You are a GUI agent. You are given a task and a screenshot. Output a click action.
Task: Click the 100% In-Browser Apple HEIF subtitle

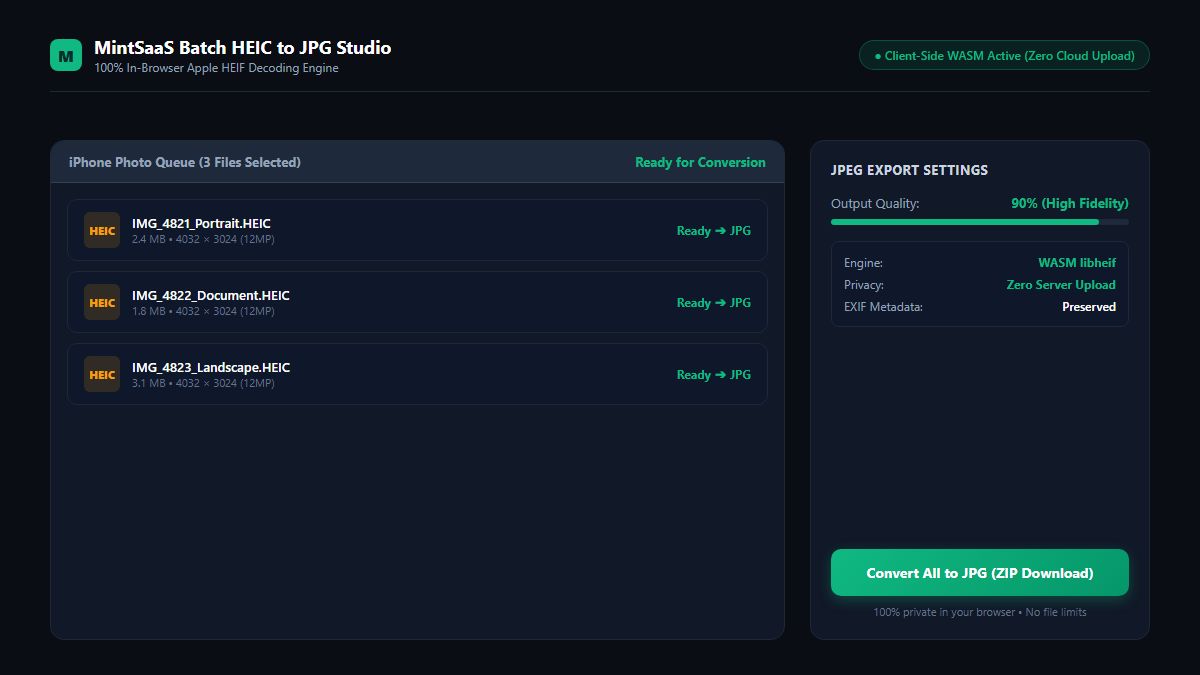pyautogui.click(x=216, y=68)
